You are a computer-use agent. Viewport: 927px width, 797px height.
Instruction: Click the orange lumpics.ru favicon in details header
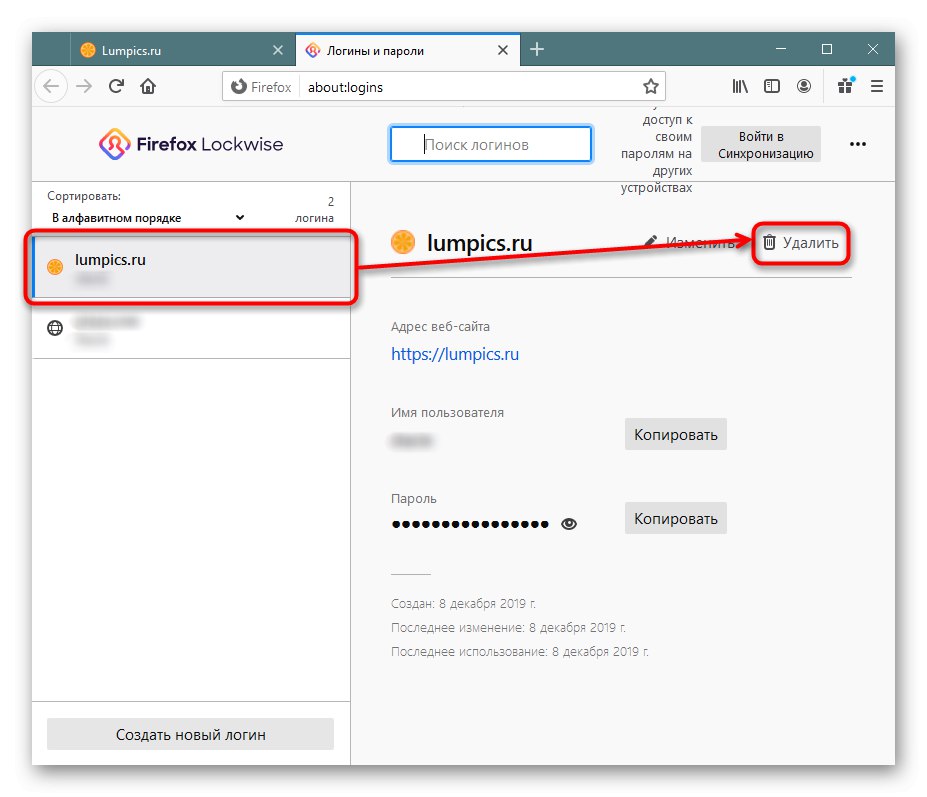point(403,242)
